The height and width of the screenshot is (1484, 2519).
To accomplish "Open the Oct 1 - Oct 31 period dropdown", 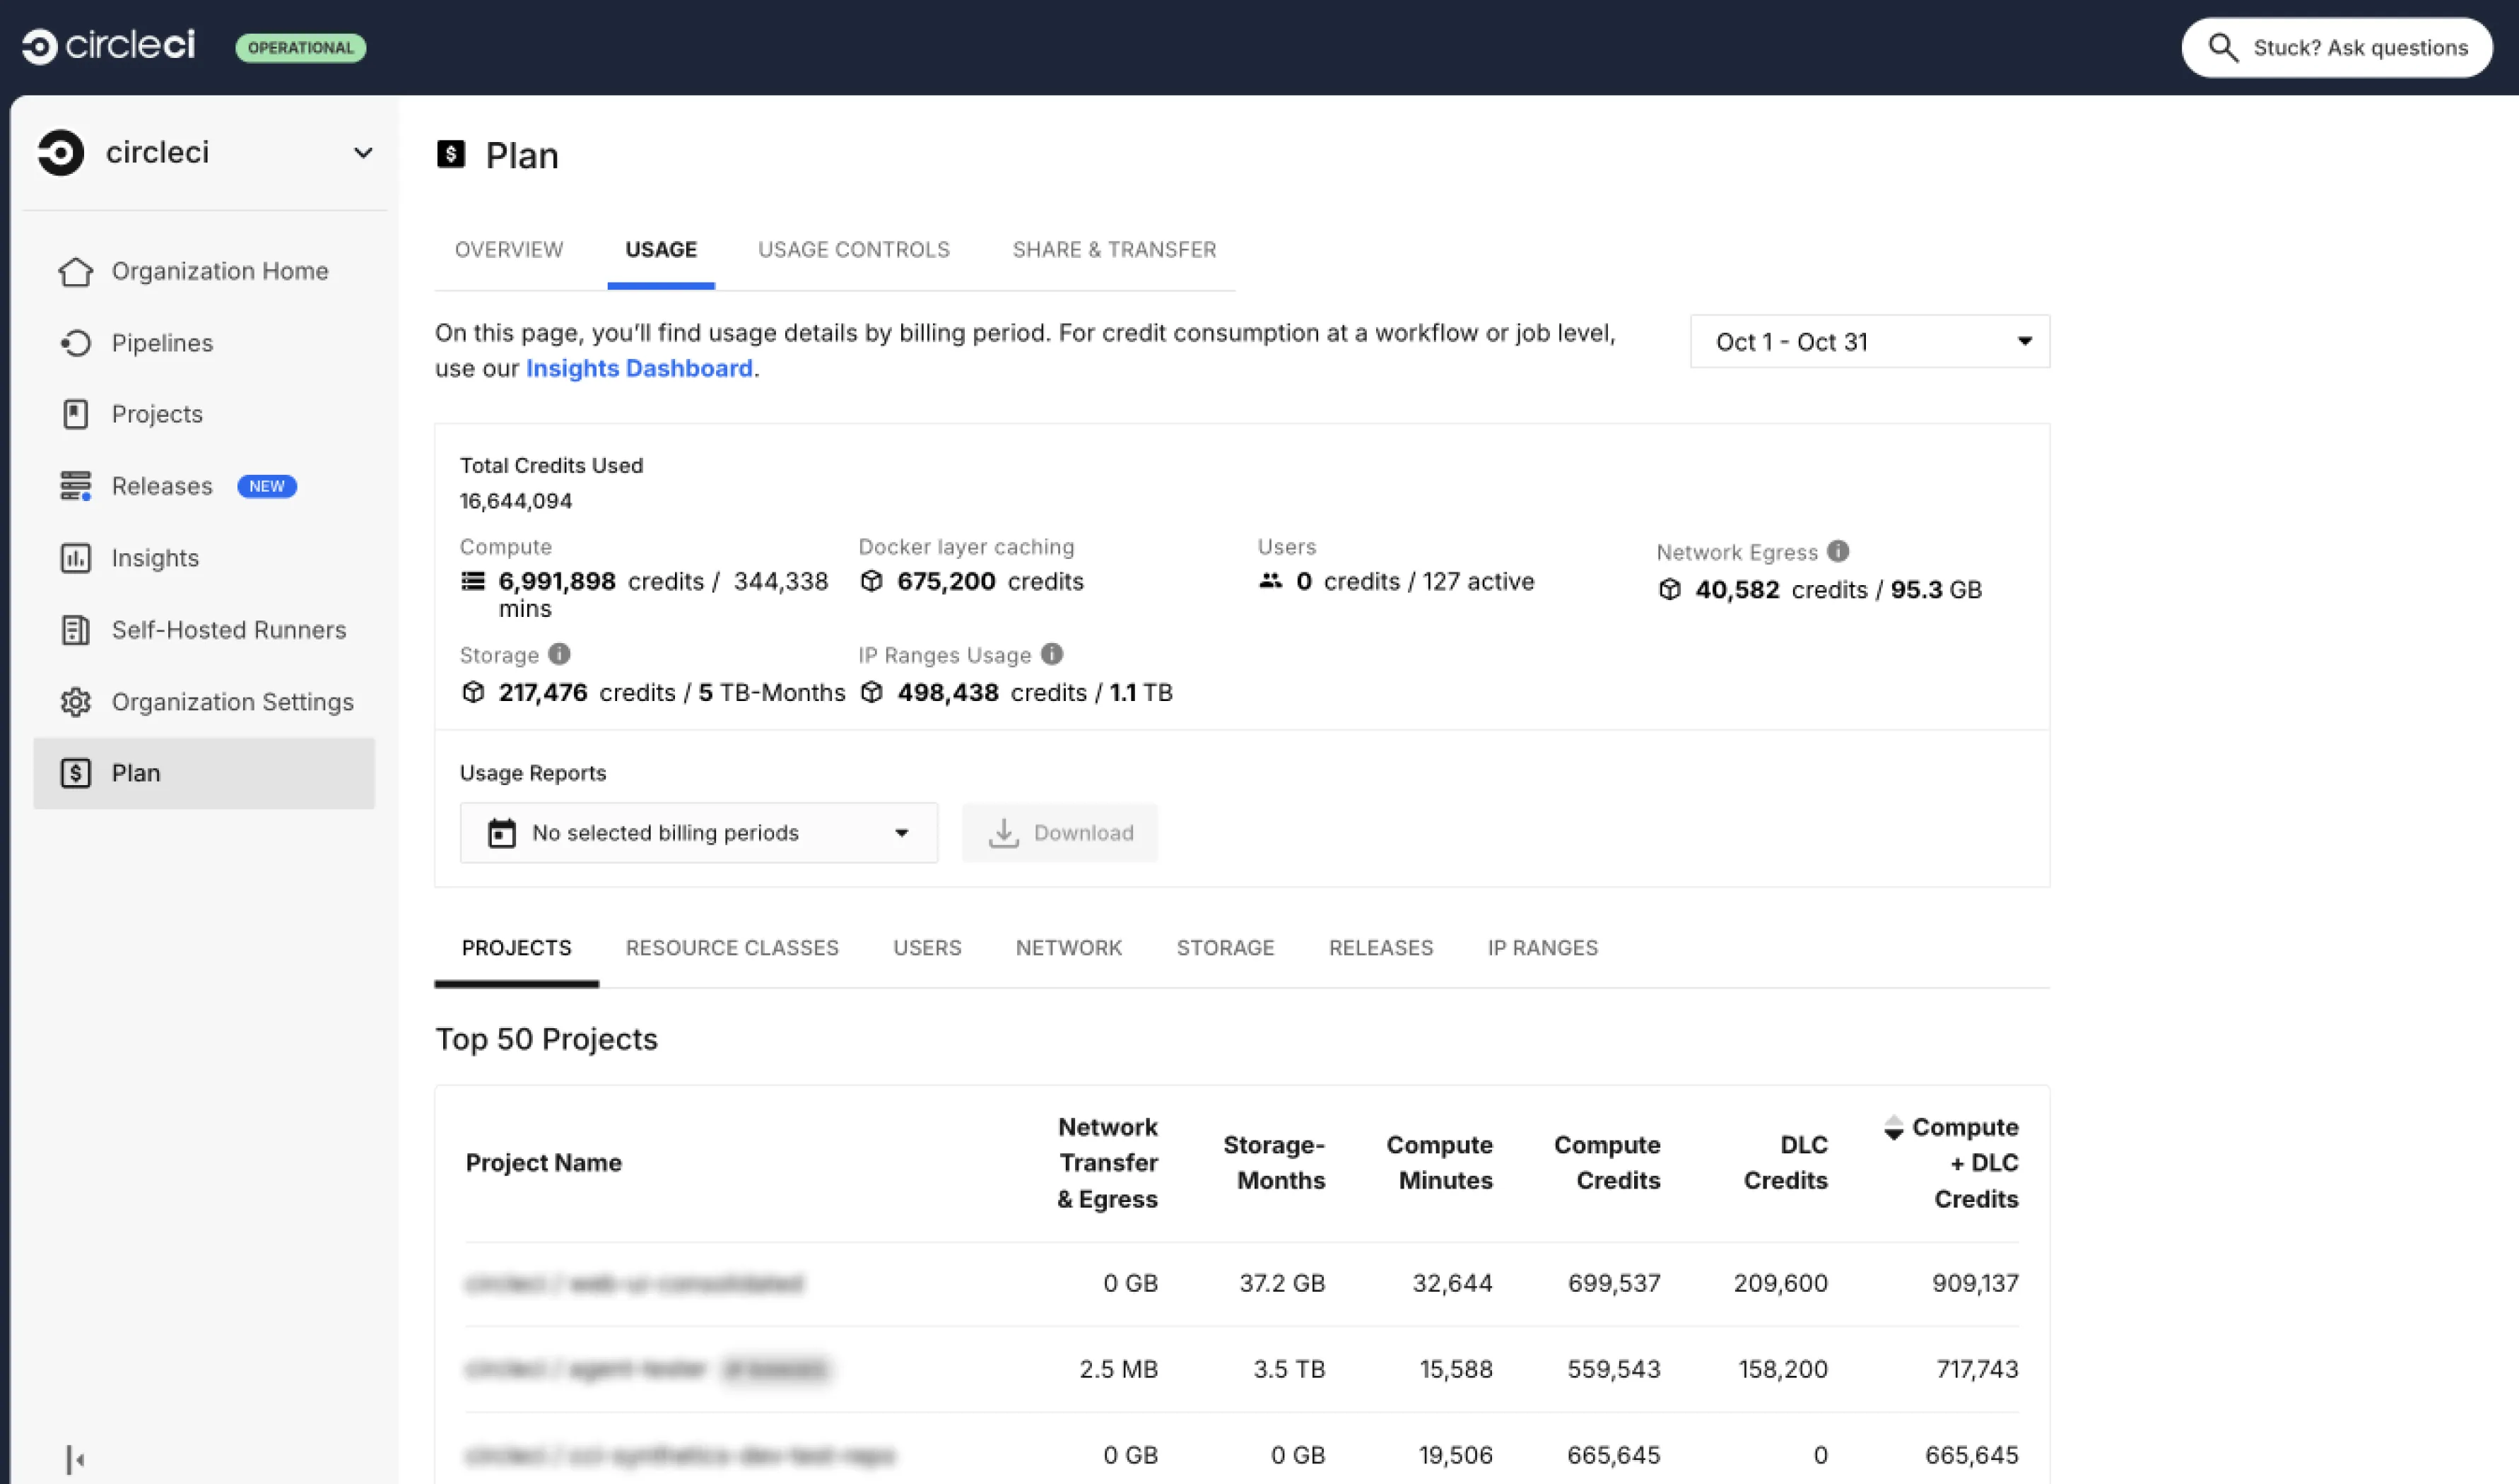I will pyautogui.click(x=1869, y=342).
